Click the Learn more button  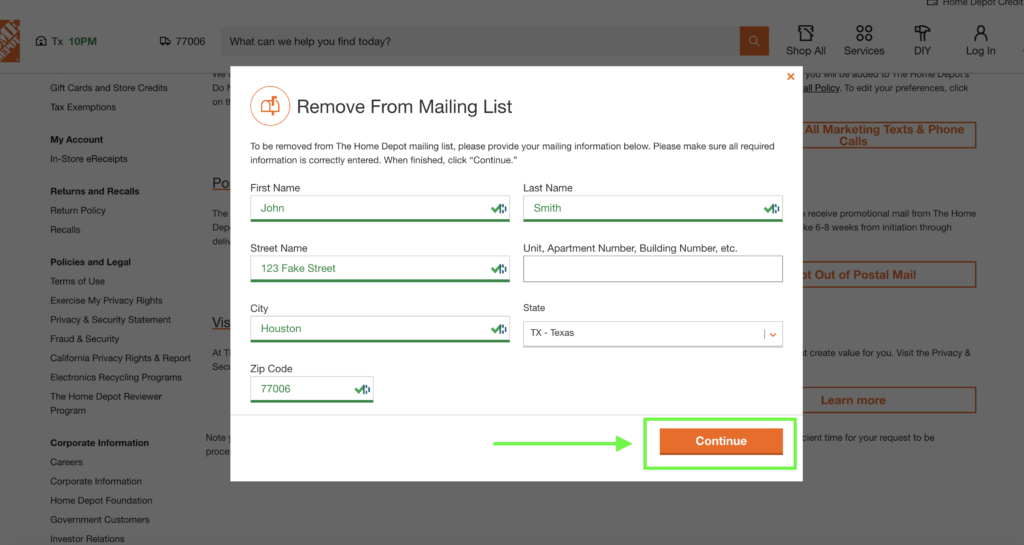point(852,400)
